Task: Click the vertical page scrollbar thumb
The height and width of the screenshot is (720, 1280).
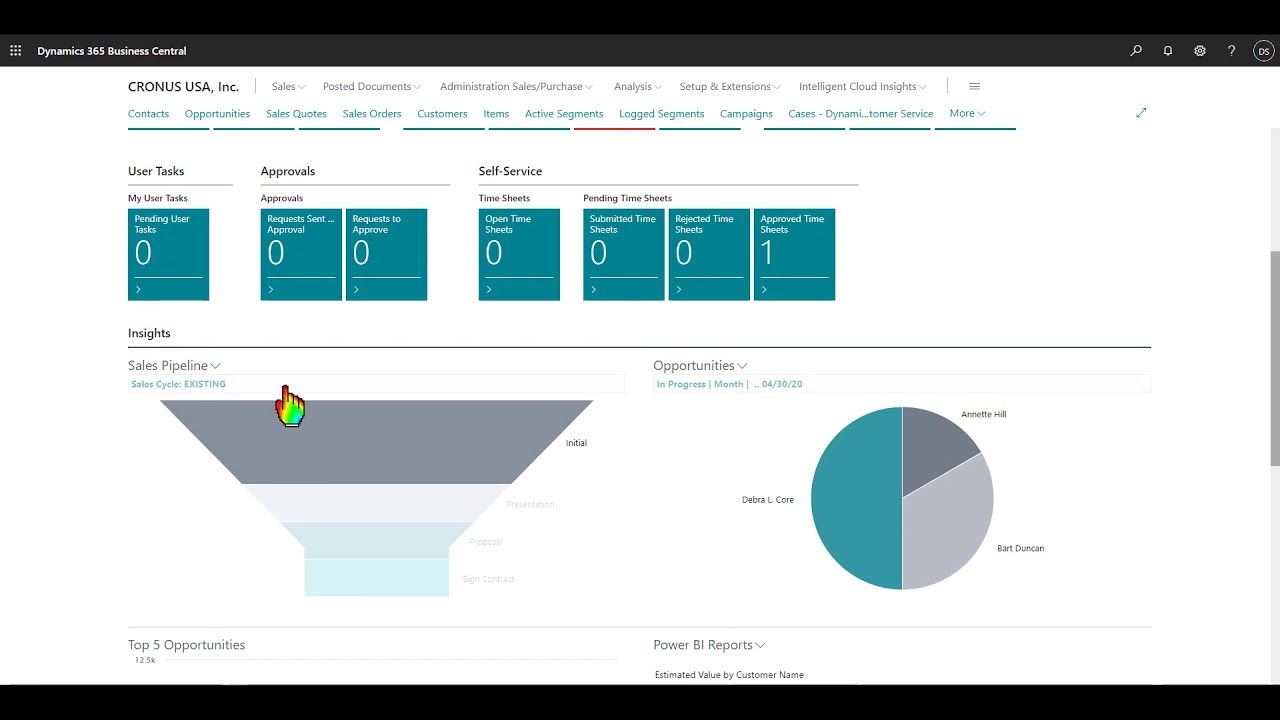Action: (x=1275, y=358)
